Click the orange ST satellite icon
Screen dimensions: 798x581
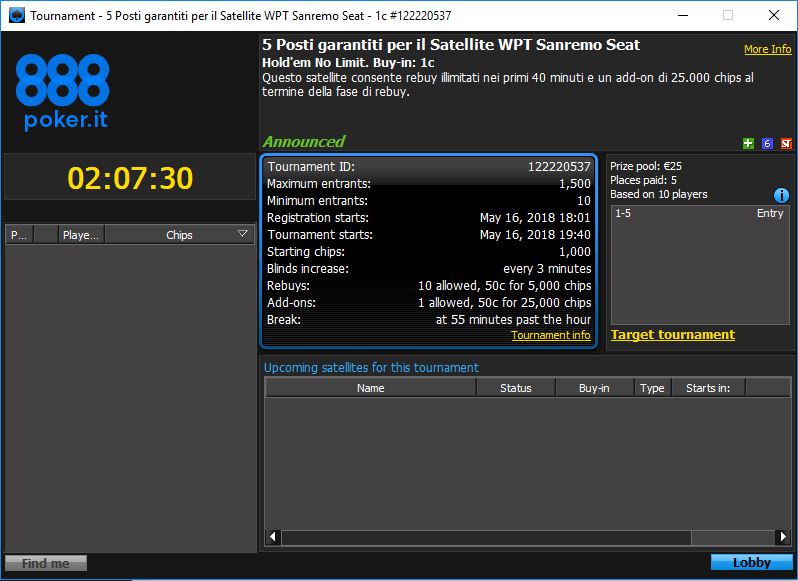(786, 143)
